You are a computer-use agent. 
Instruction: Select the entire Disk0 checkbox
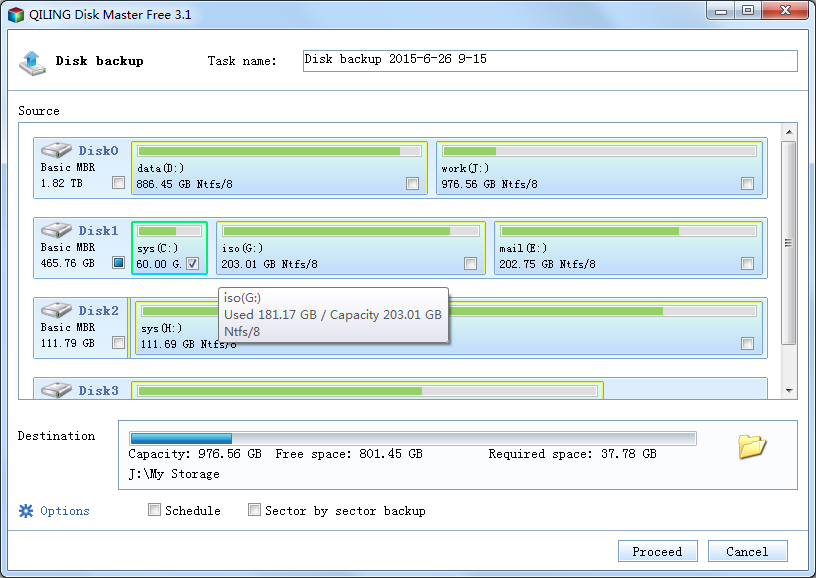119,183
